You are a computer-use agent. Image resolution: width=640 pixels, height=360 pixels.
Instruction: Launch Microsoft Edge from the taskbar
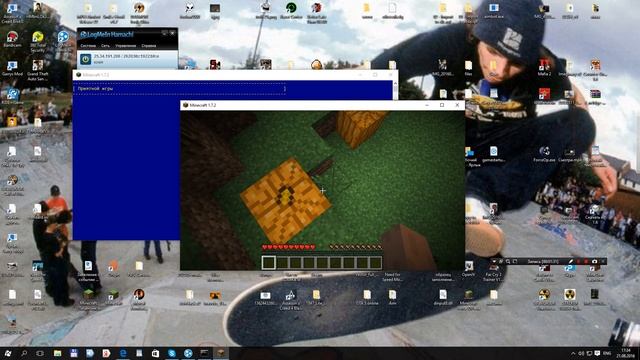pyautogui.click(x=123, y=353)
